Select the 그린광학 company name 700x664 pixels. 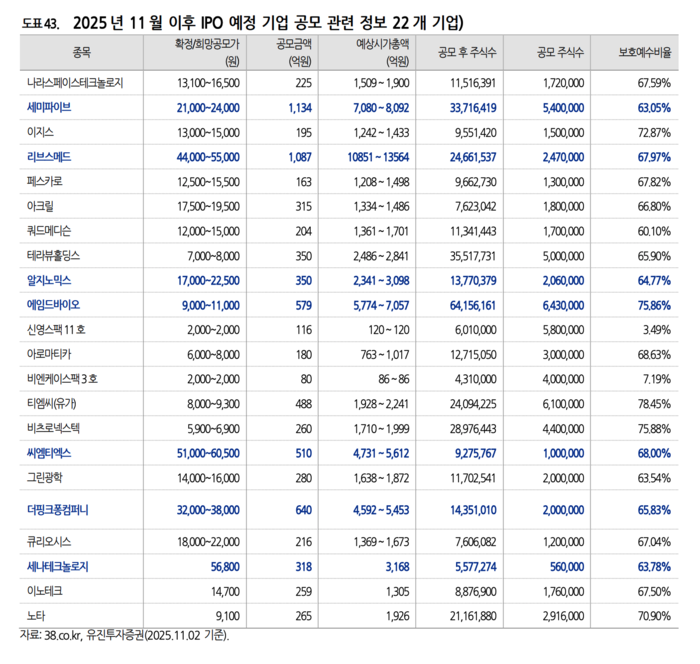pyautogui.click(x=45, y=478)
